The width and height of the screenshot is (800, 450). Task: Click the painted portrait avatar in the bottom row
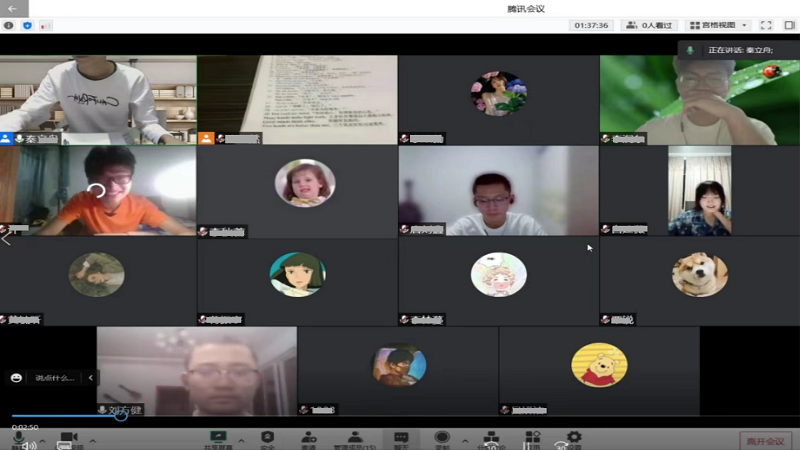[398, 365]
